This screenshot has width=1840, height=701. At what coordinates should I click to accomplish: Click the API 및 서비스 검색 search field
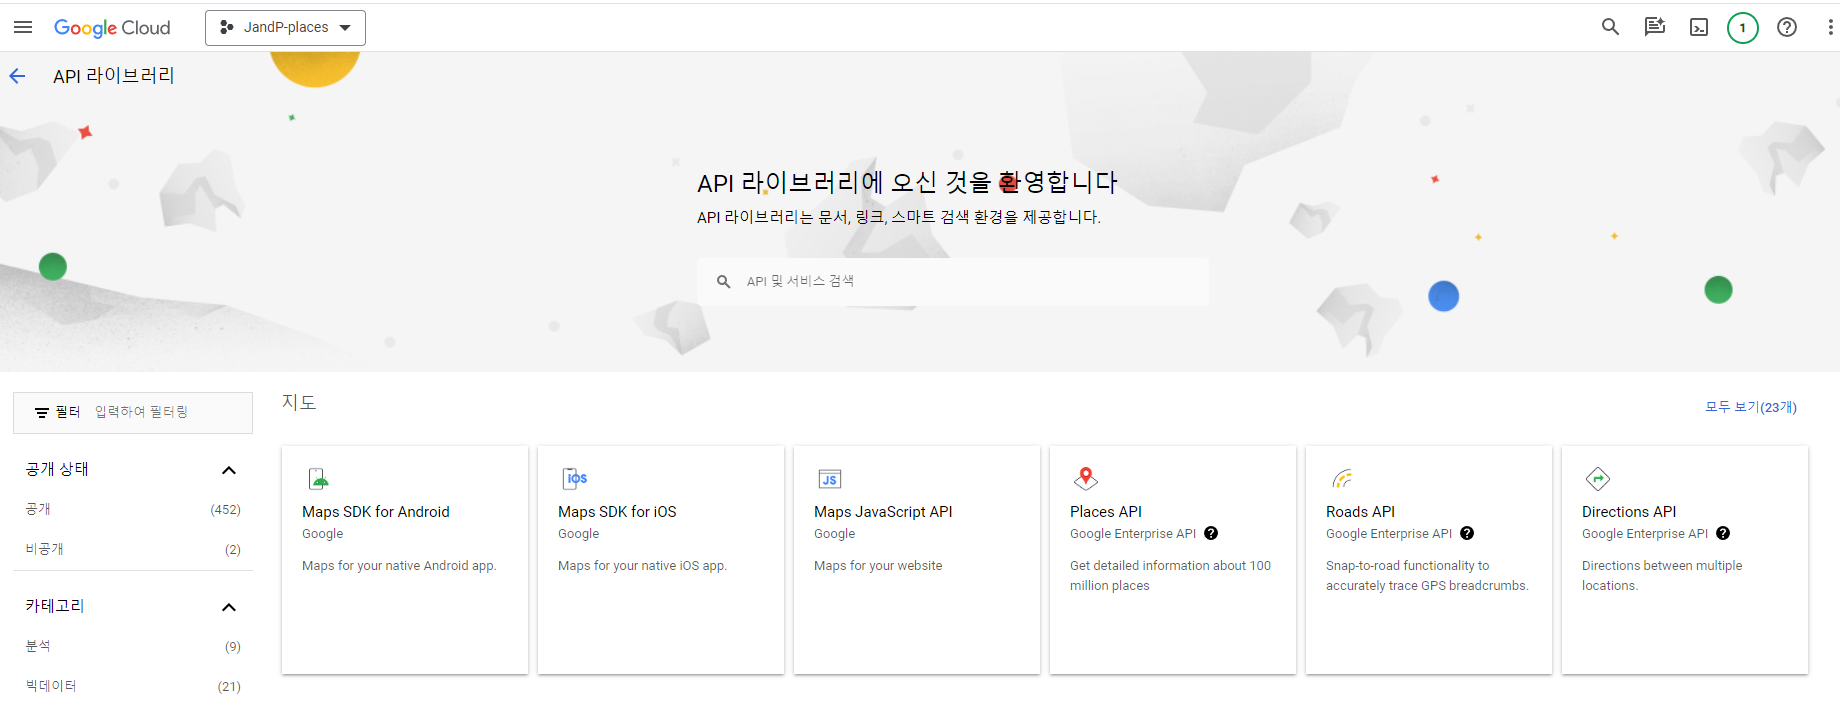click(953, 281)
